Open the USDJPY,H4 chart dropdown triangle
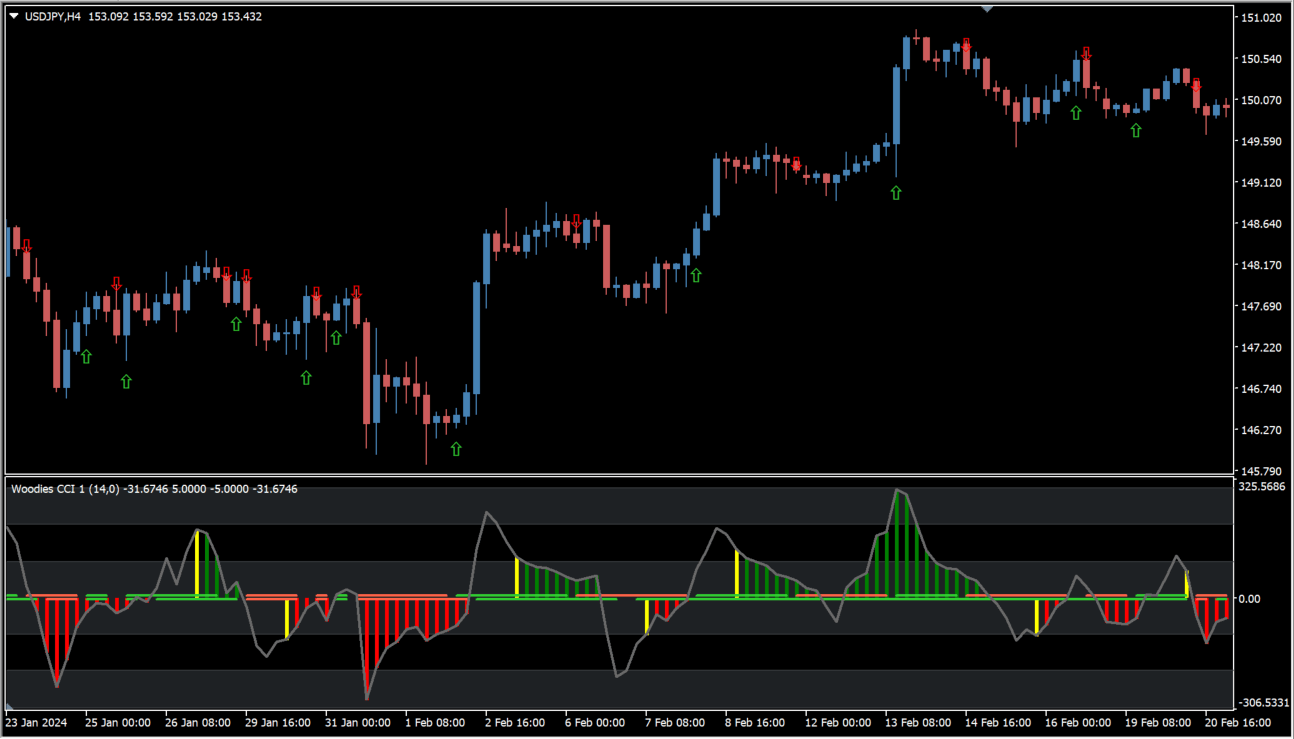Image resolution: width=1294 pixels, height=739 pixels. (13, 16)
